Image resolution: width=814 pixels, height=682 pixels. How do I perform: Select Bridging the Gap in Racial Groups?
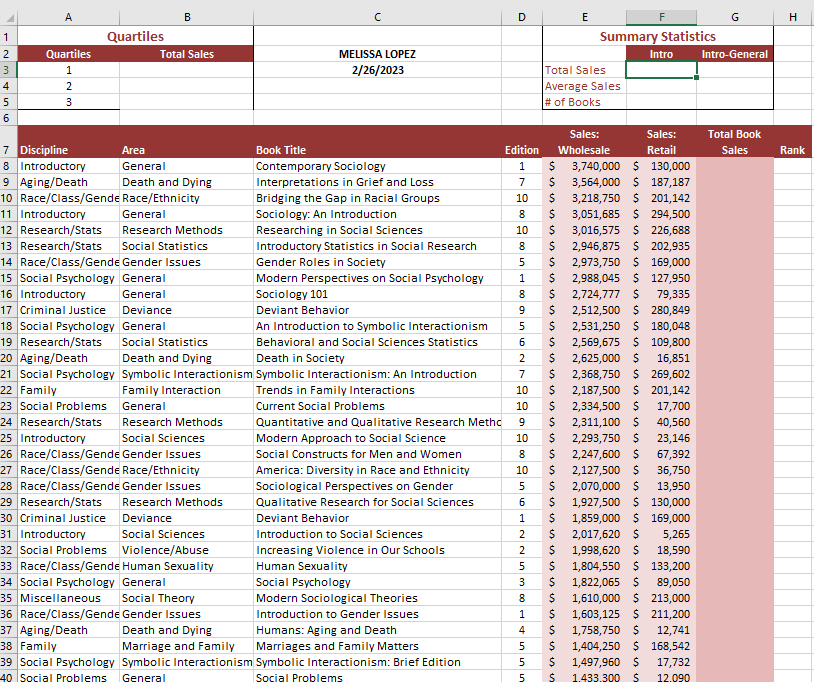[x=377, y=198]
